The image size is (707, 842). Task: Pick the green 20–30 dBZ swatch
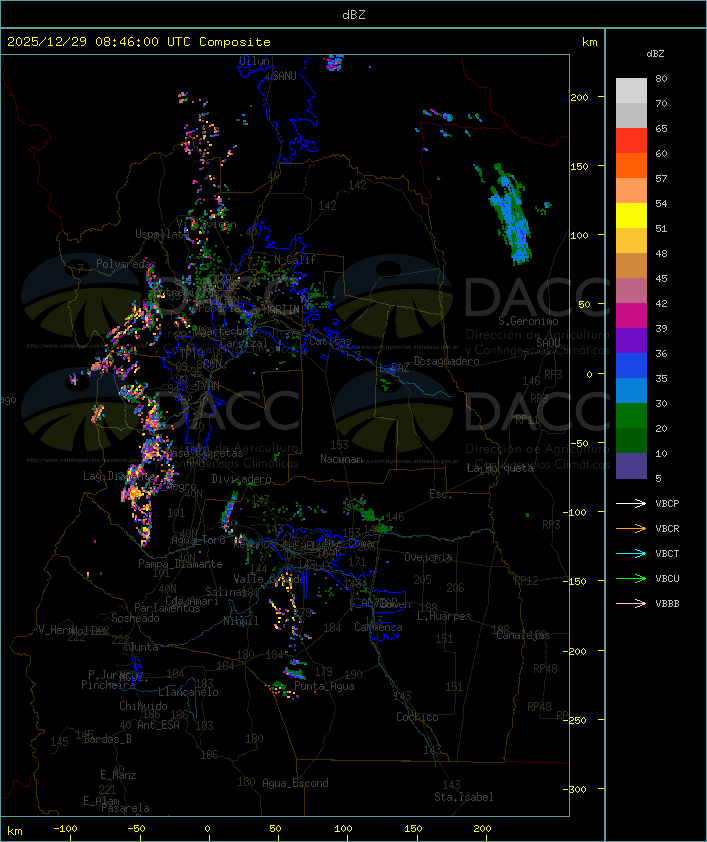[631, 415]
